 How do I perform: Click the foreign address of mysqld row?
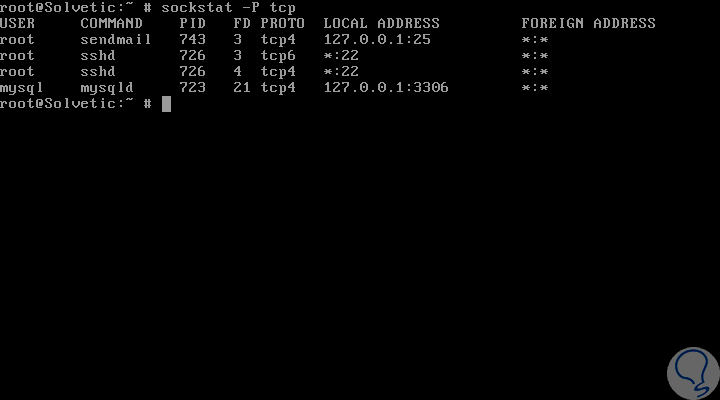pyautogui.click(x=535, y=88)
